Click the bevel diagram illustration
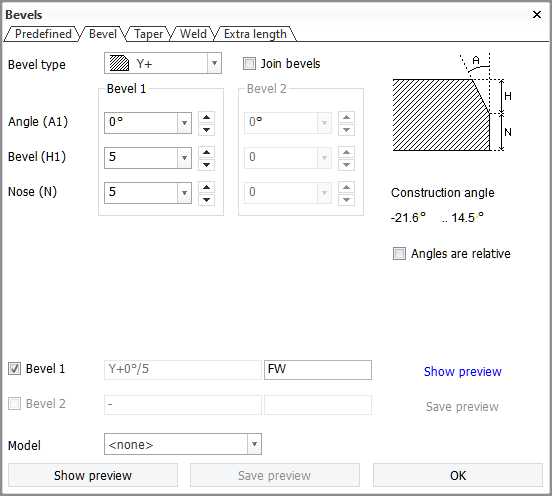Screen dimensions: 552x496 (452, 103)
